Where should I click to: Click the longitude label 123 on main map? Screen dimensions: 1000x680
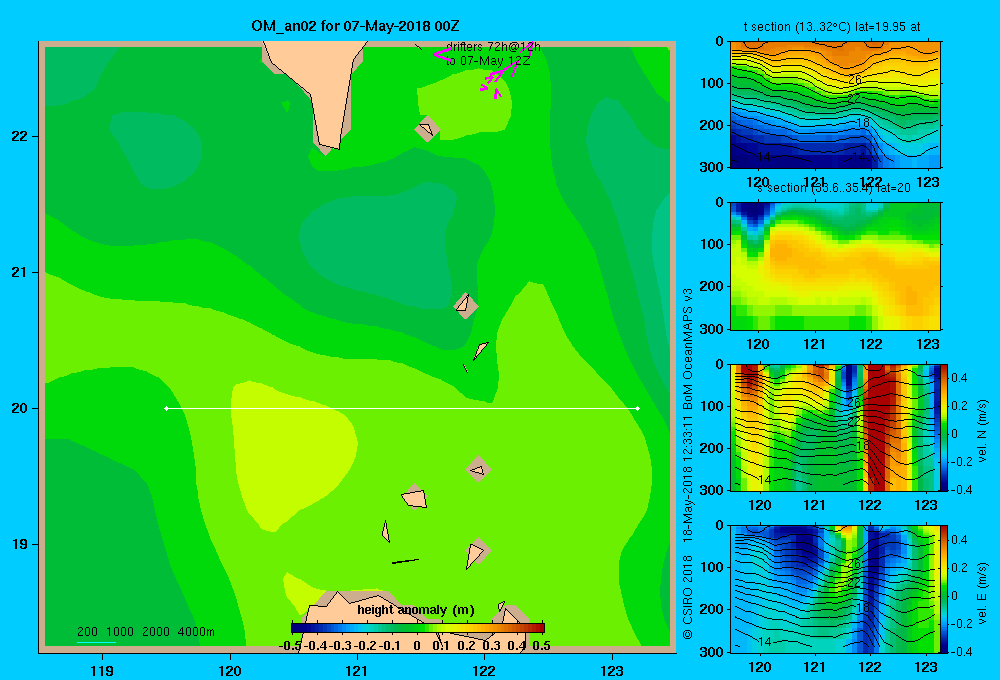tap(612, 670)
